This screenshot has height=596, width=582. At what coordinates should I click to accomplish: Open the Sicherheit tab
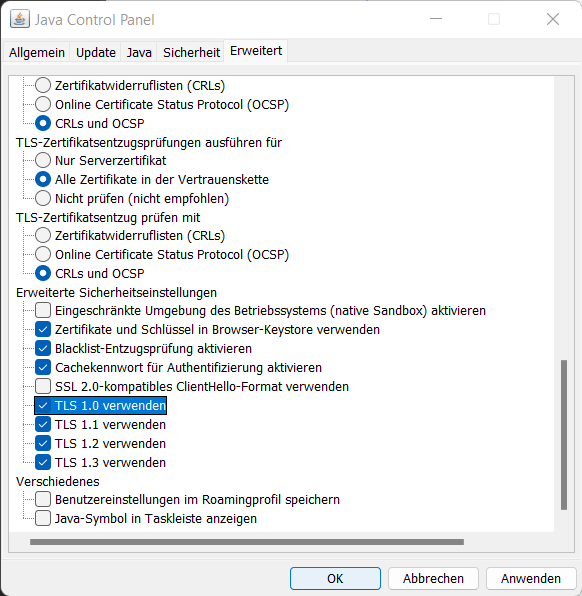tap(191, 52)
